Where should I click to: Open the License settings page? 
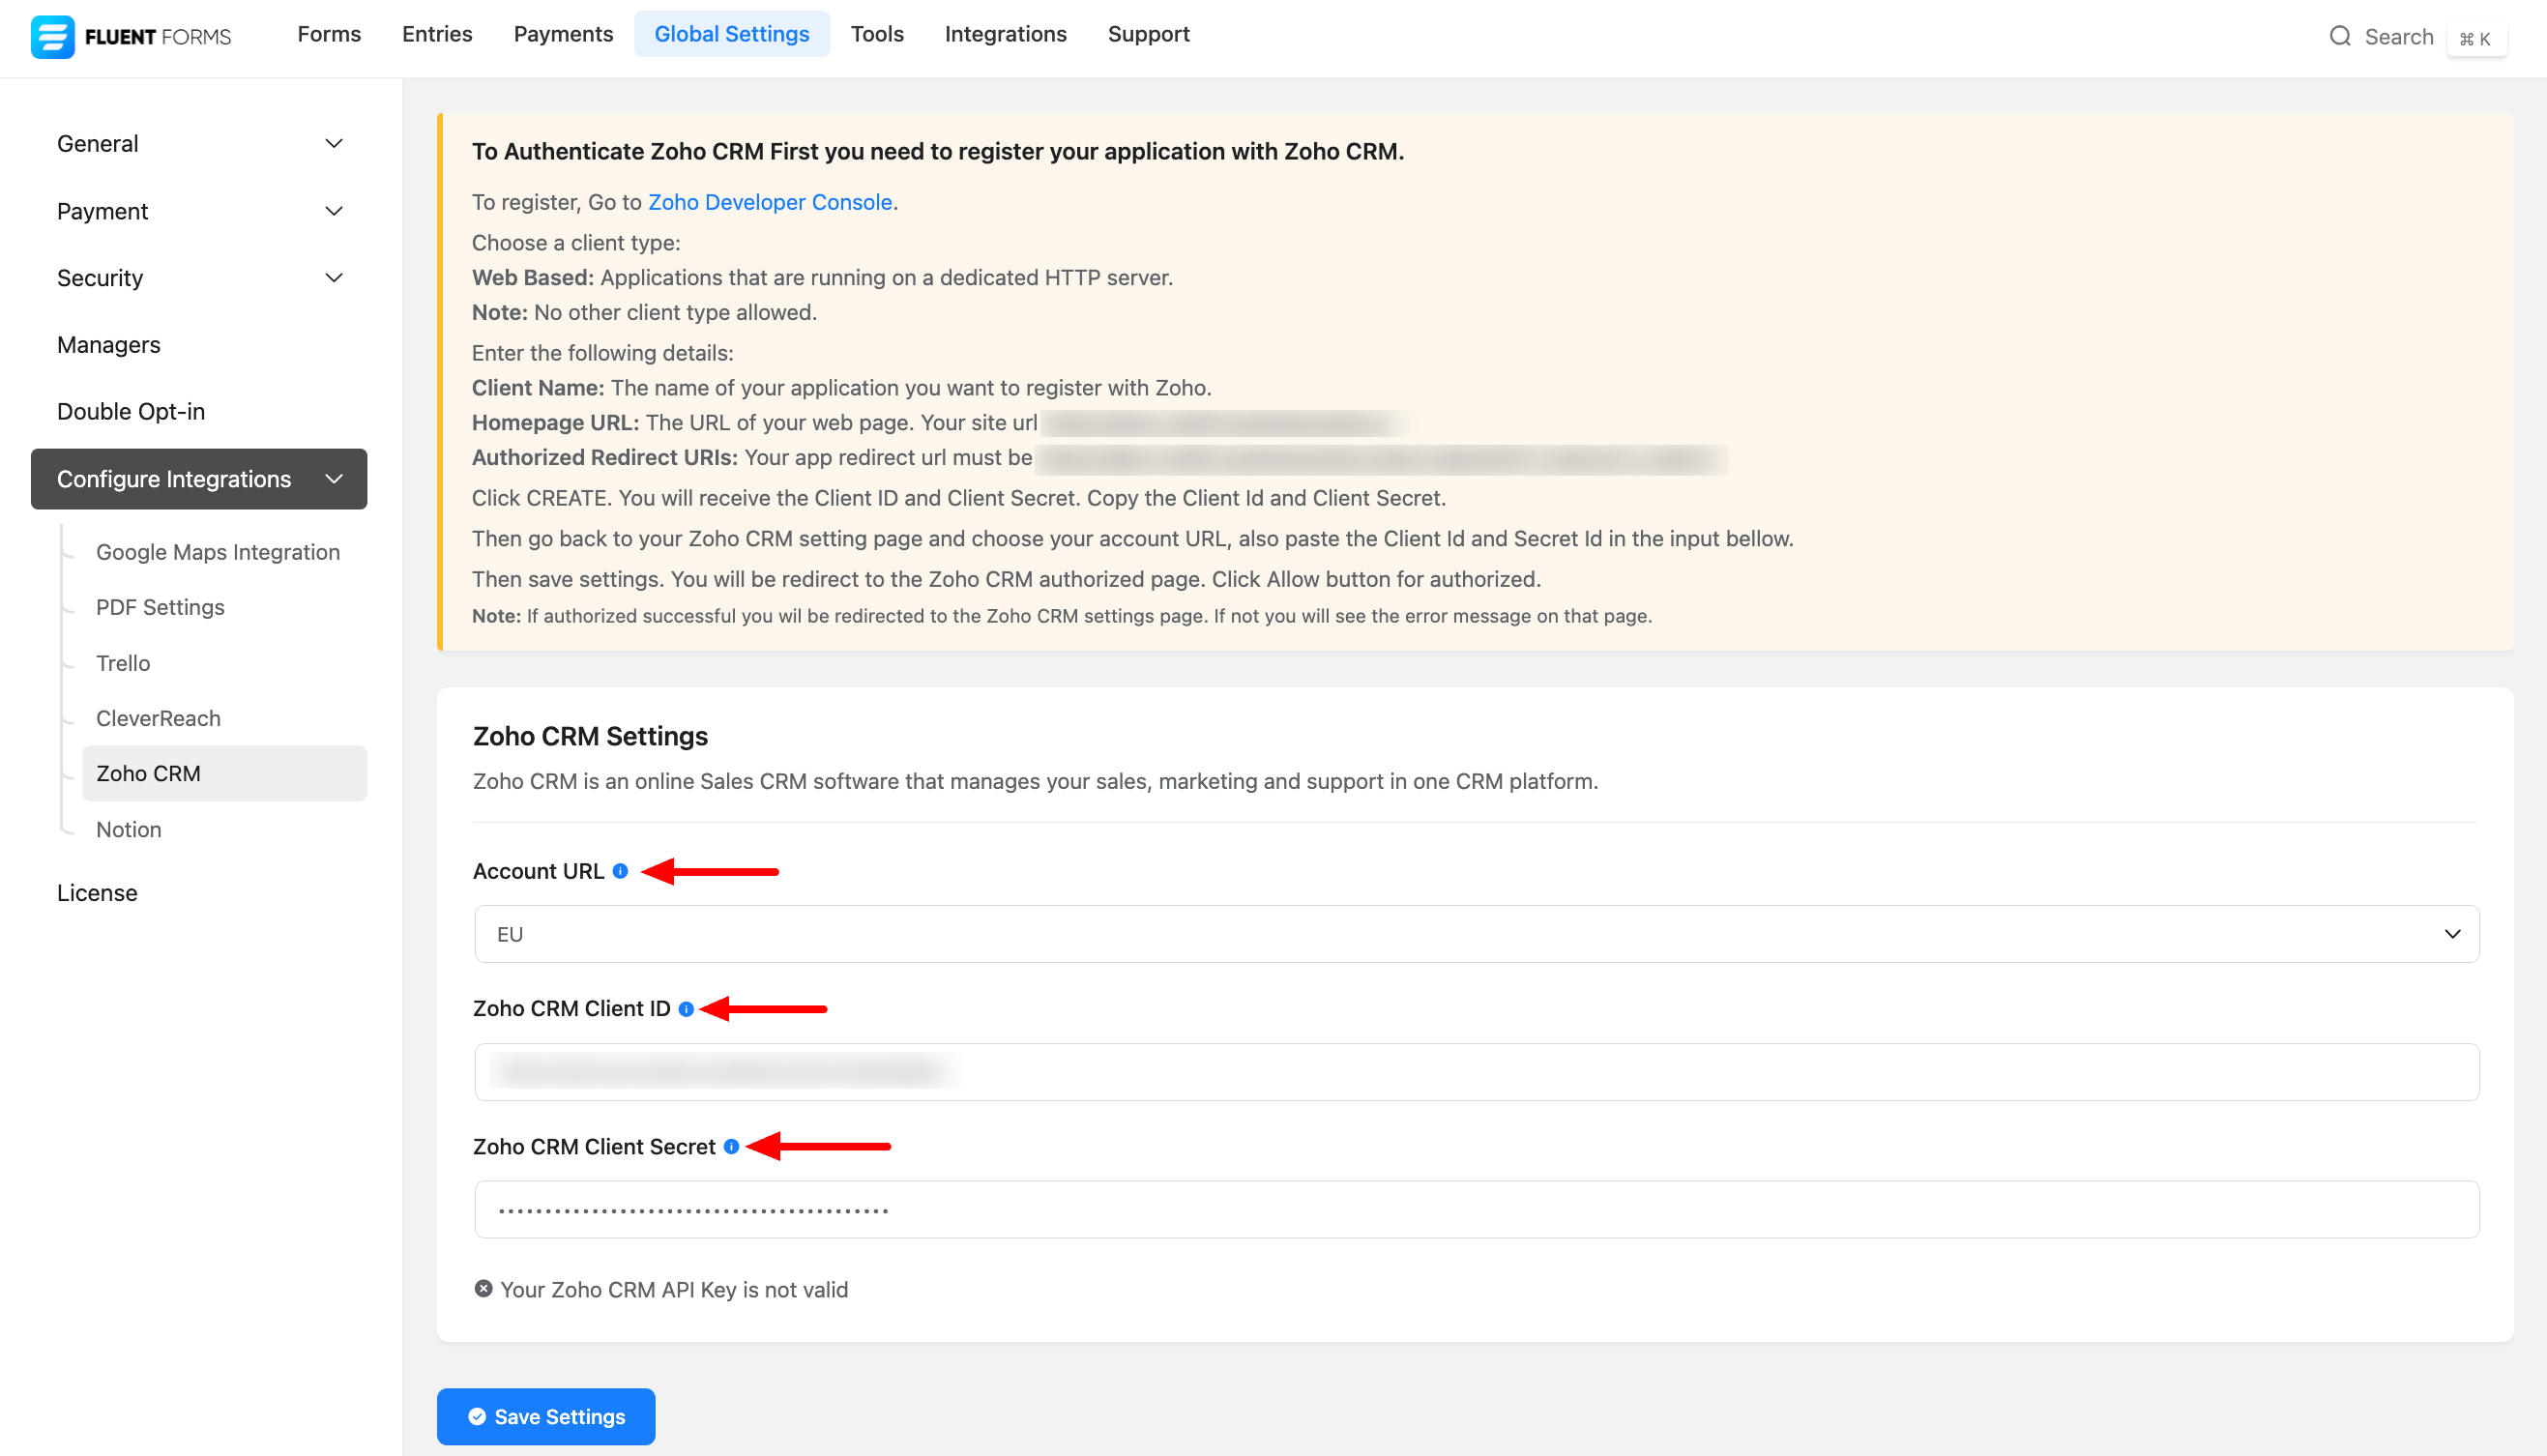tap(97, 893)
